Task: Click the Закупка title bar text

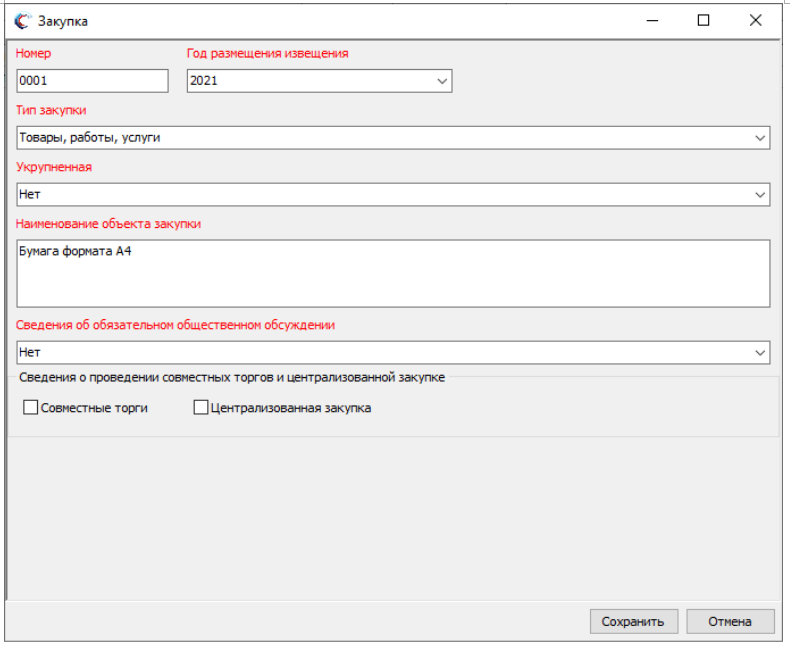Action: (x=62, y=21)
